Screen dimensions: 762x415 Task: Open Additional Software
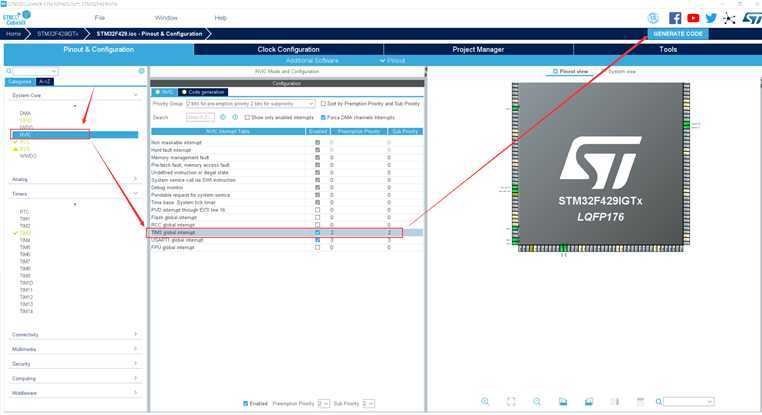pos(312,61)
